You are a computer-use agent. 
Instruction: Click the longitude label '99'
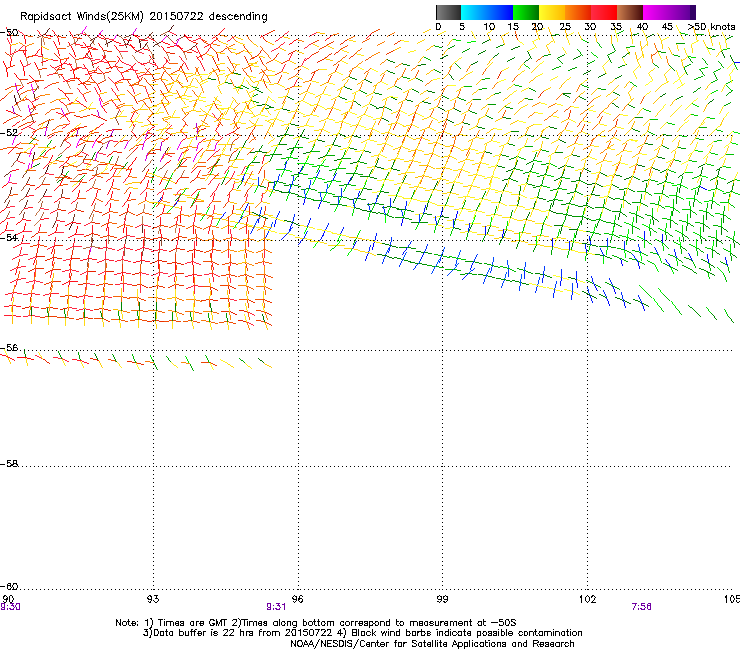[442, 599]
